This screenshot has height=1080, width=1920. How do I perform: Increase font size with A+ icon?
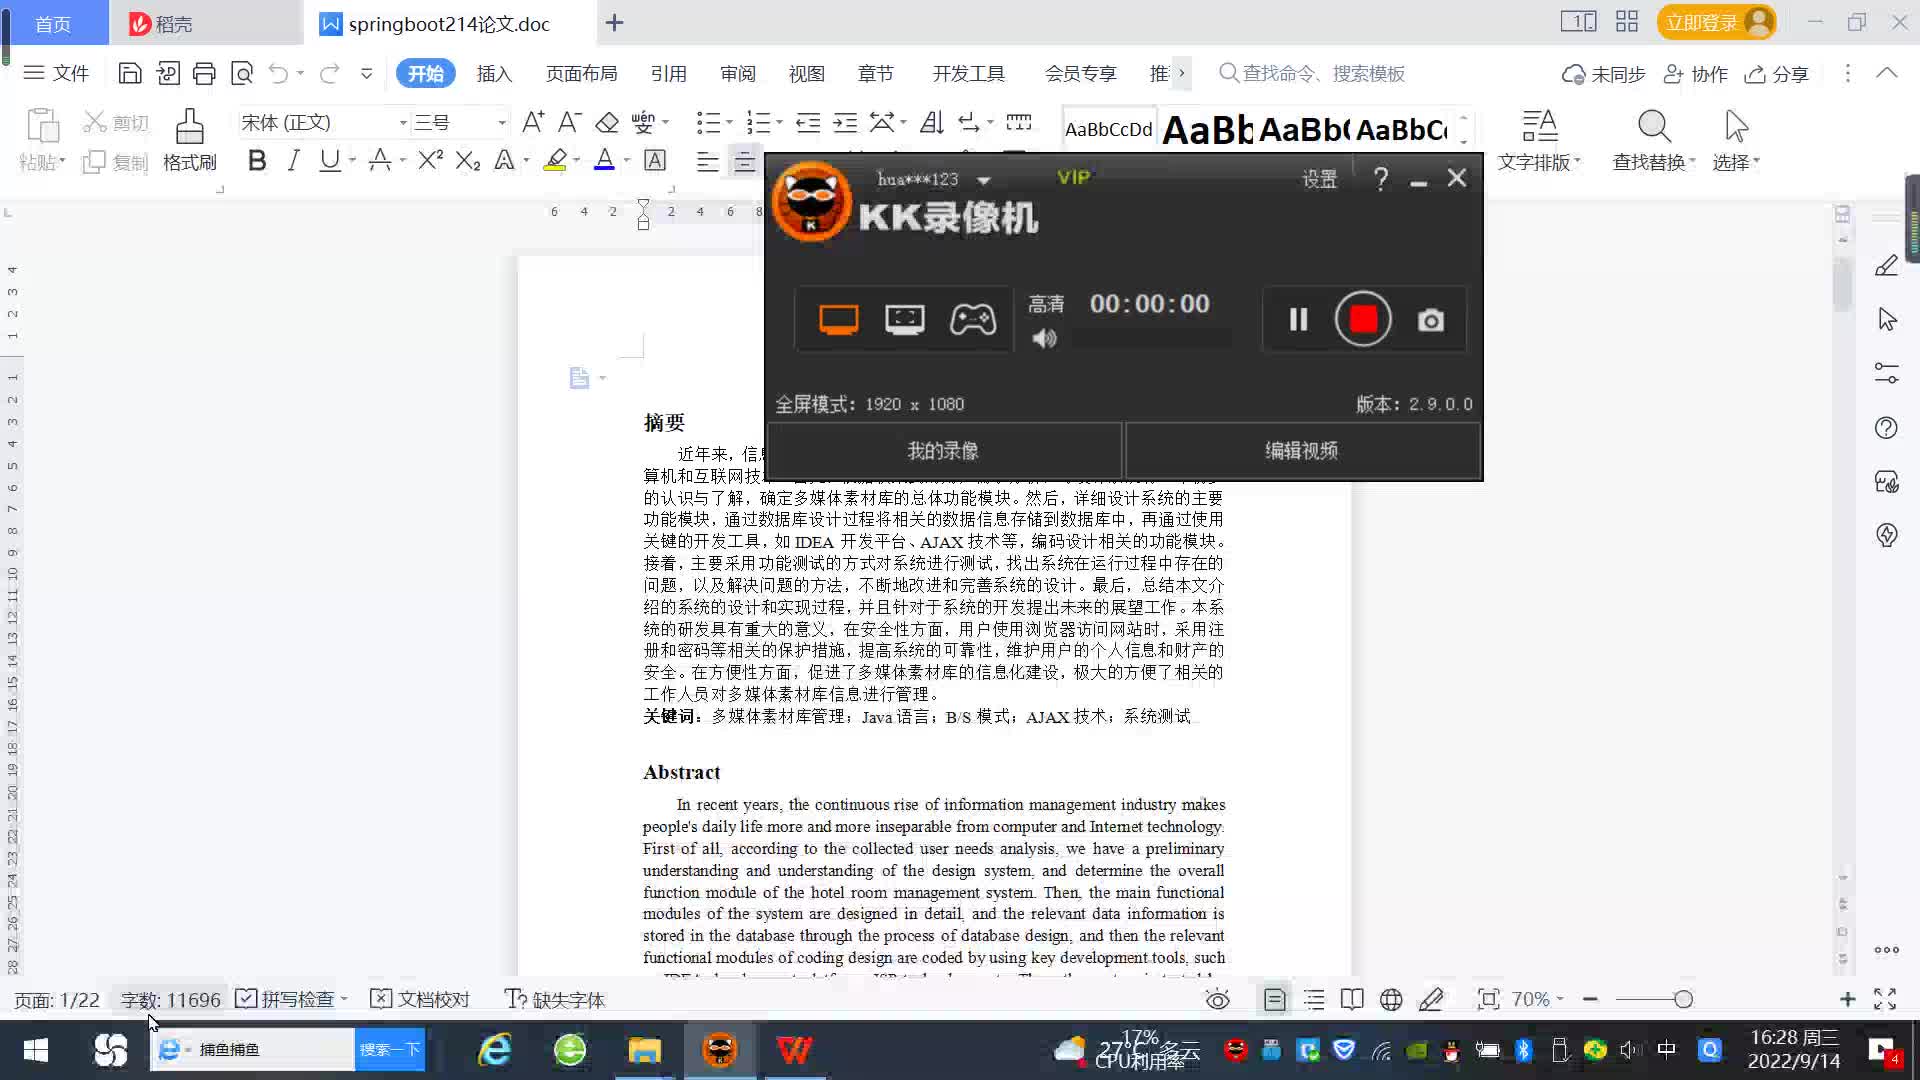(533, 122)
